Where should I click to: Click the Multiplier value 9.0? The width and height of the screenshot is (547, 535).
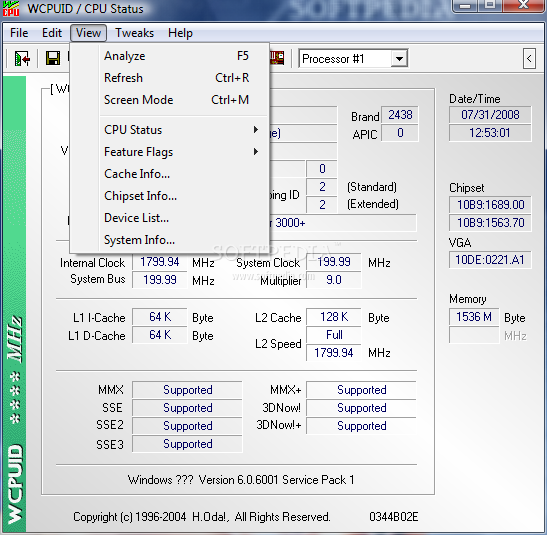(x=334, y=280)
